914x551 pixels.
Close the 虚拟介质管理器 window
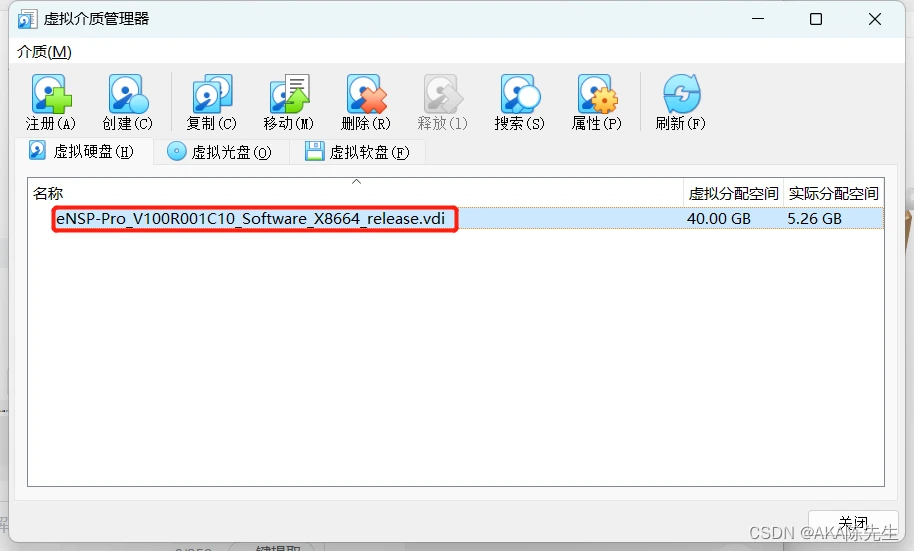click(875, 19)
